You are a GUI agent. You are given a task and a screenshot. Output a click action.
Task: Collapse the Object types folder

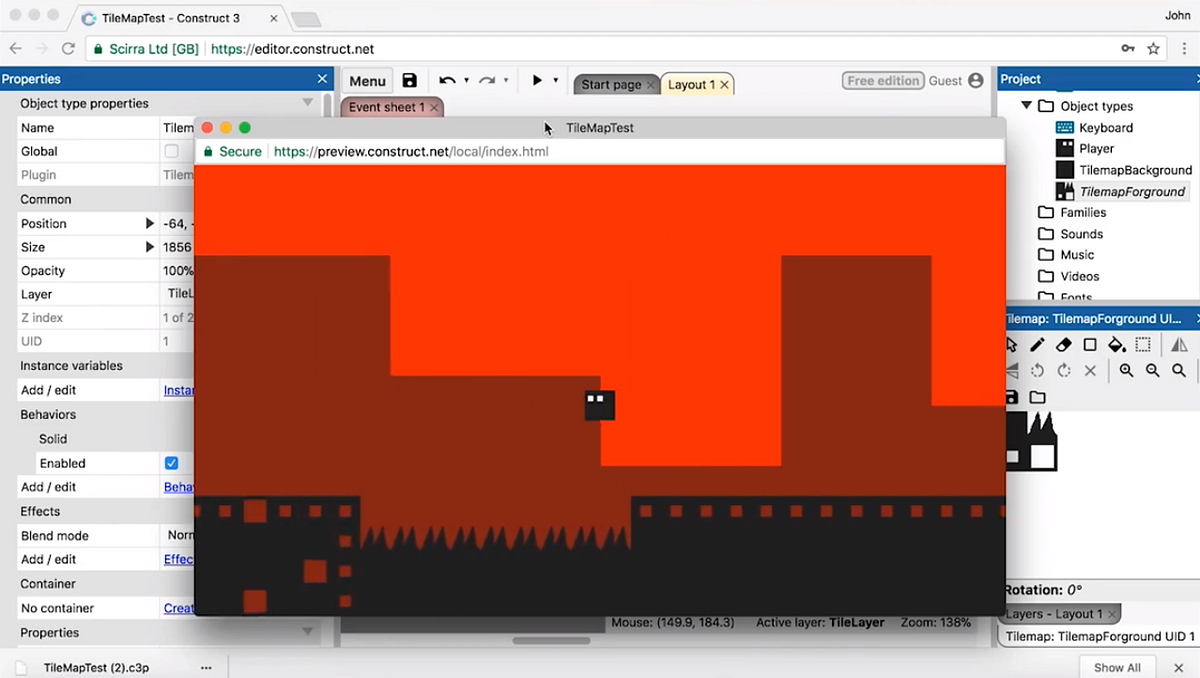(1026, 106)
